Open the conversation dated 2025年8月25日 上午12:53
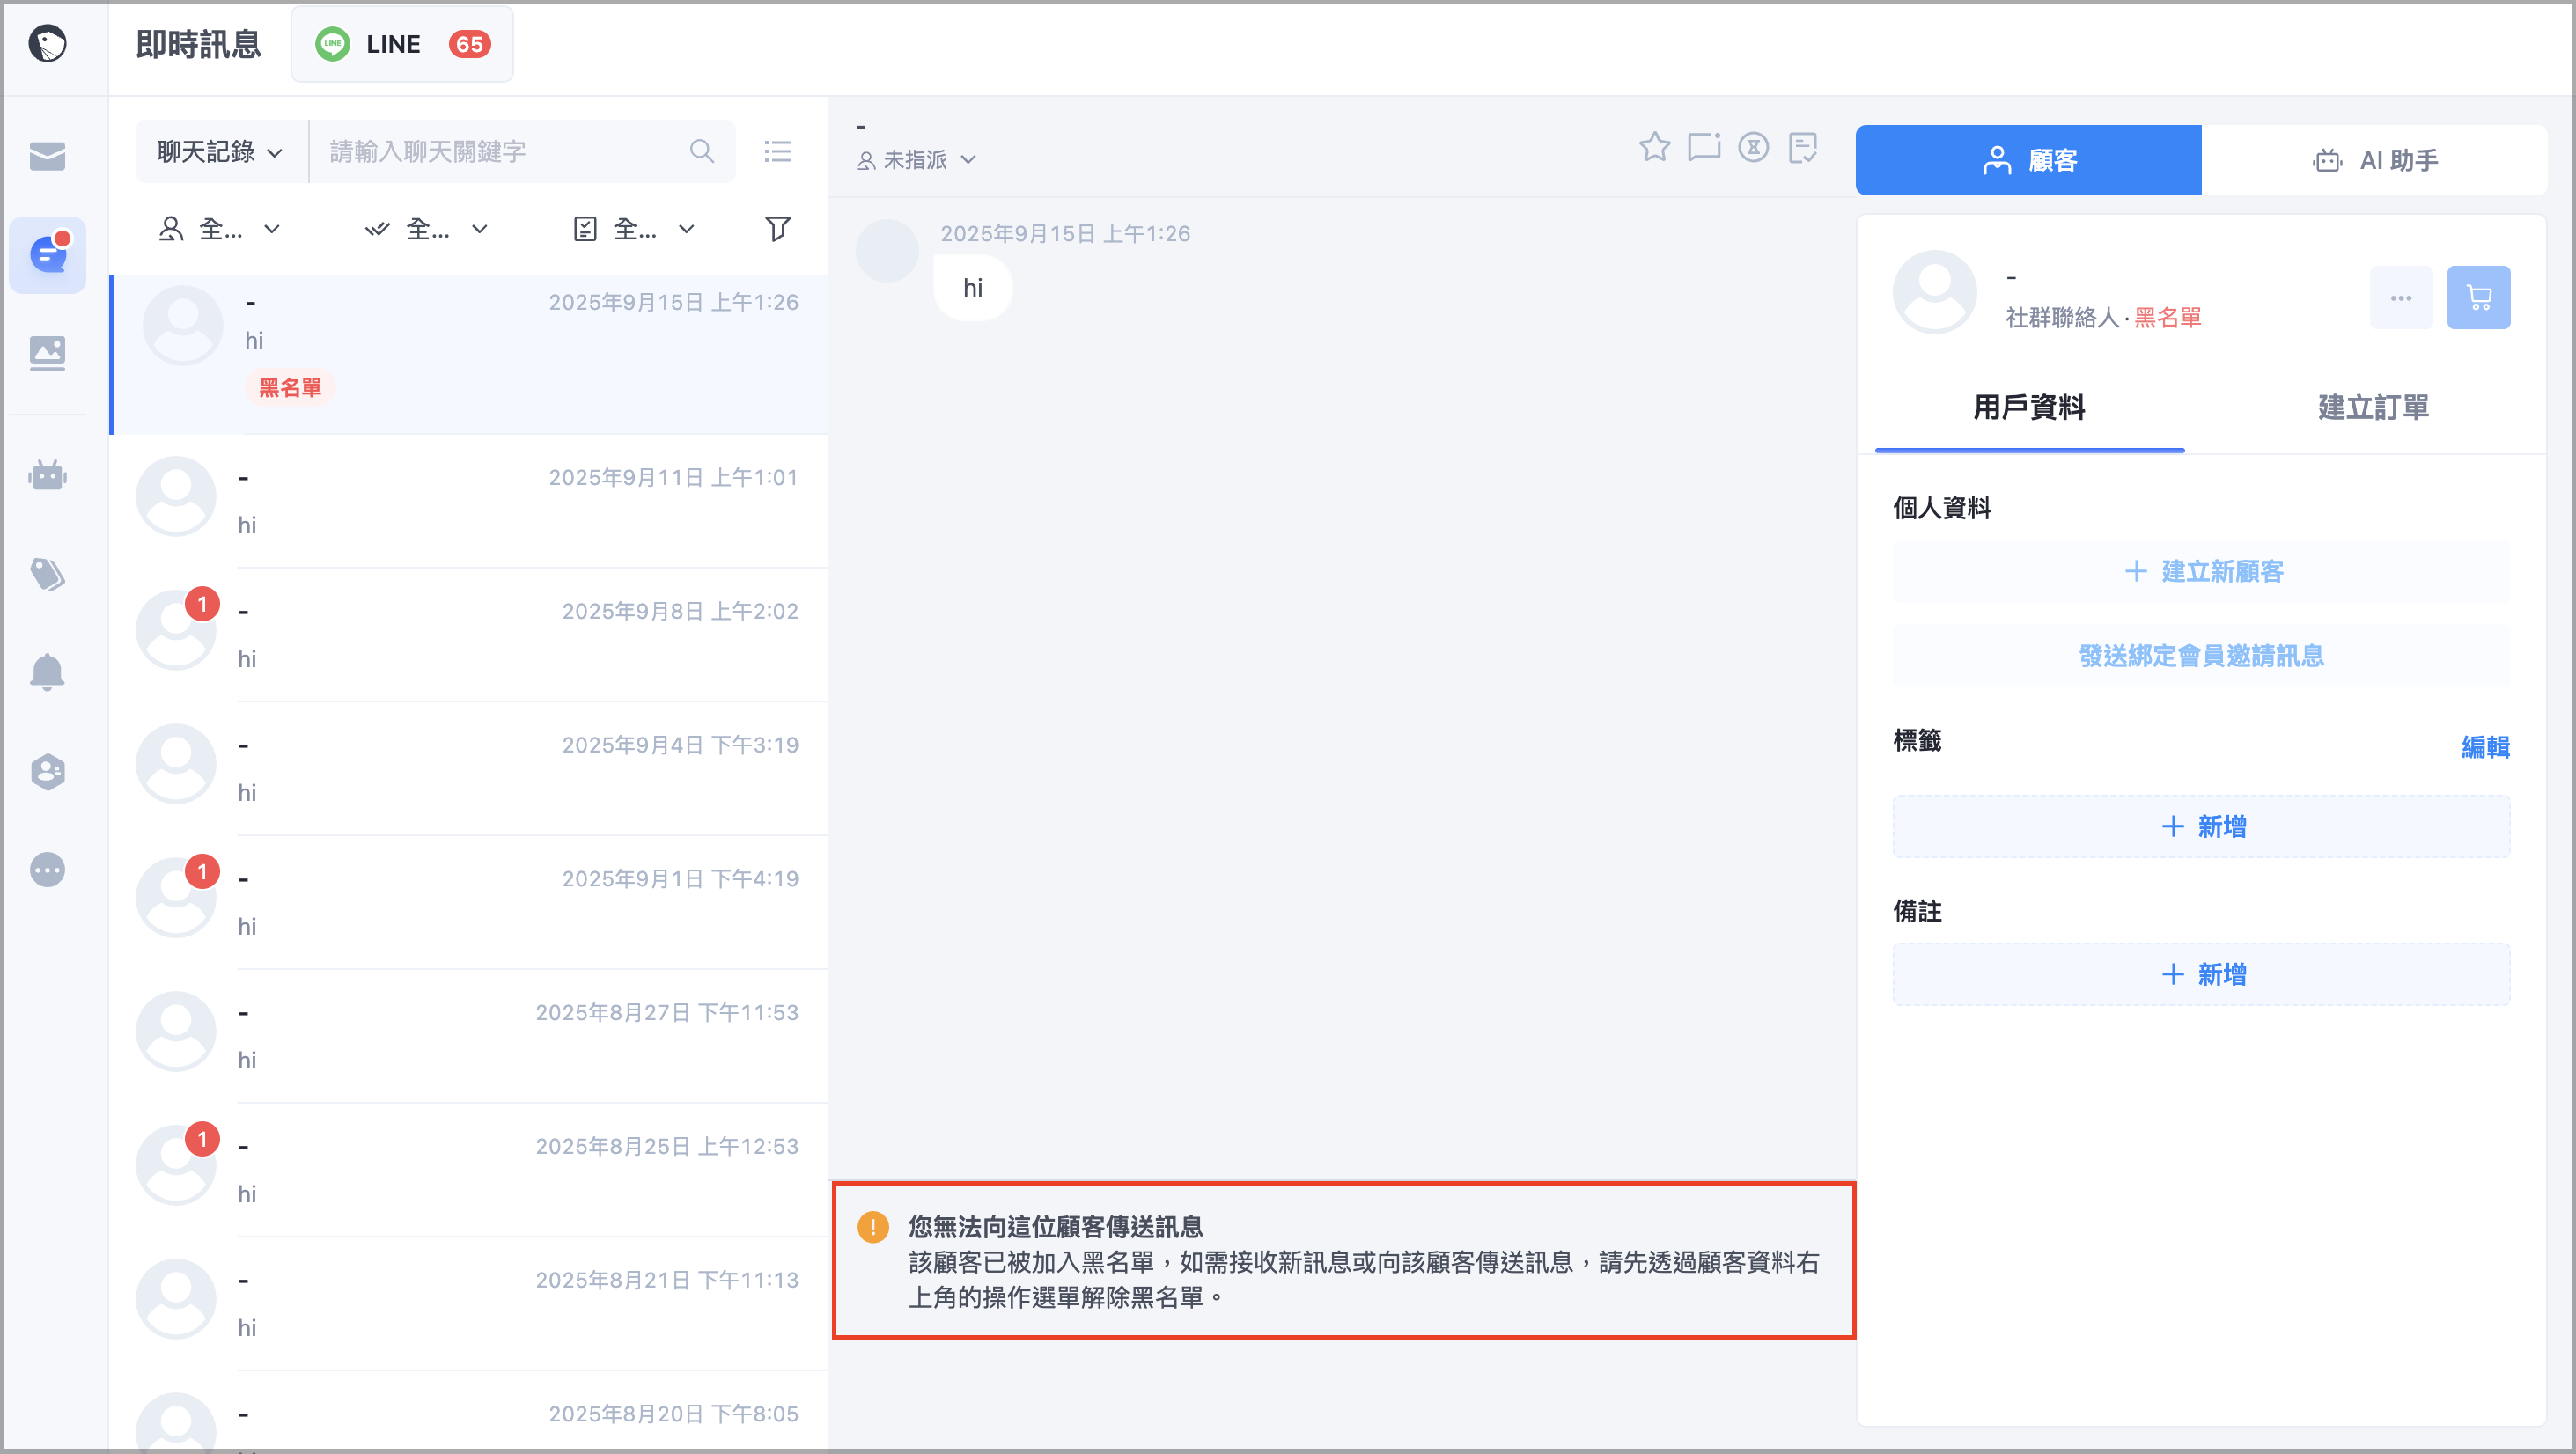Screen dimensions: 2576x1454 tap(470, 1171)
